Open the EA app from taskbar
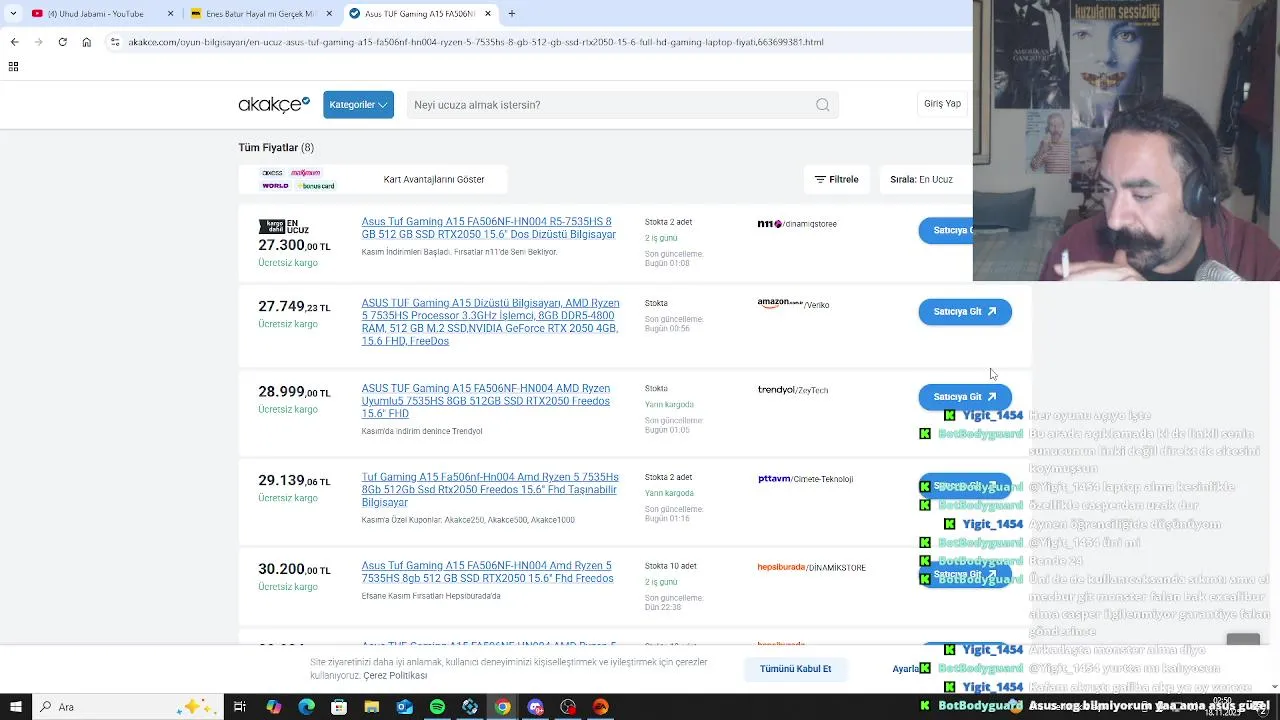Image resolution: width=1280 pixels, height=720 pixels. click(601, 707)
